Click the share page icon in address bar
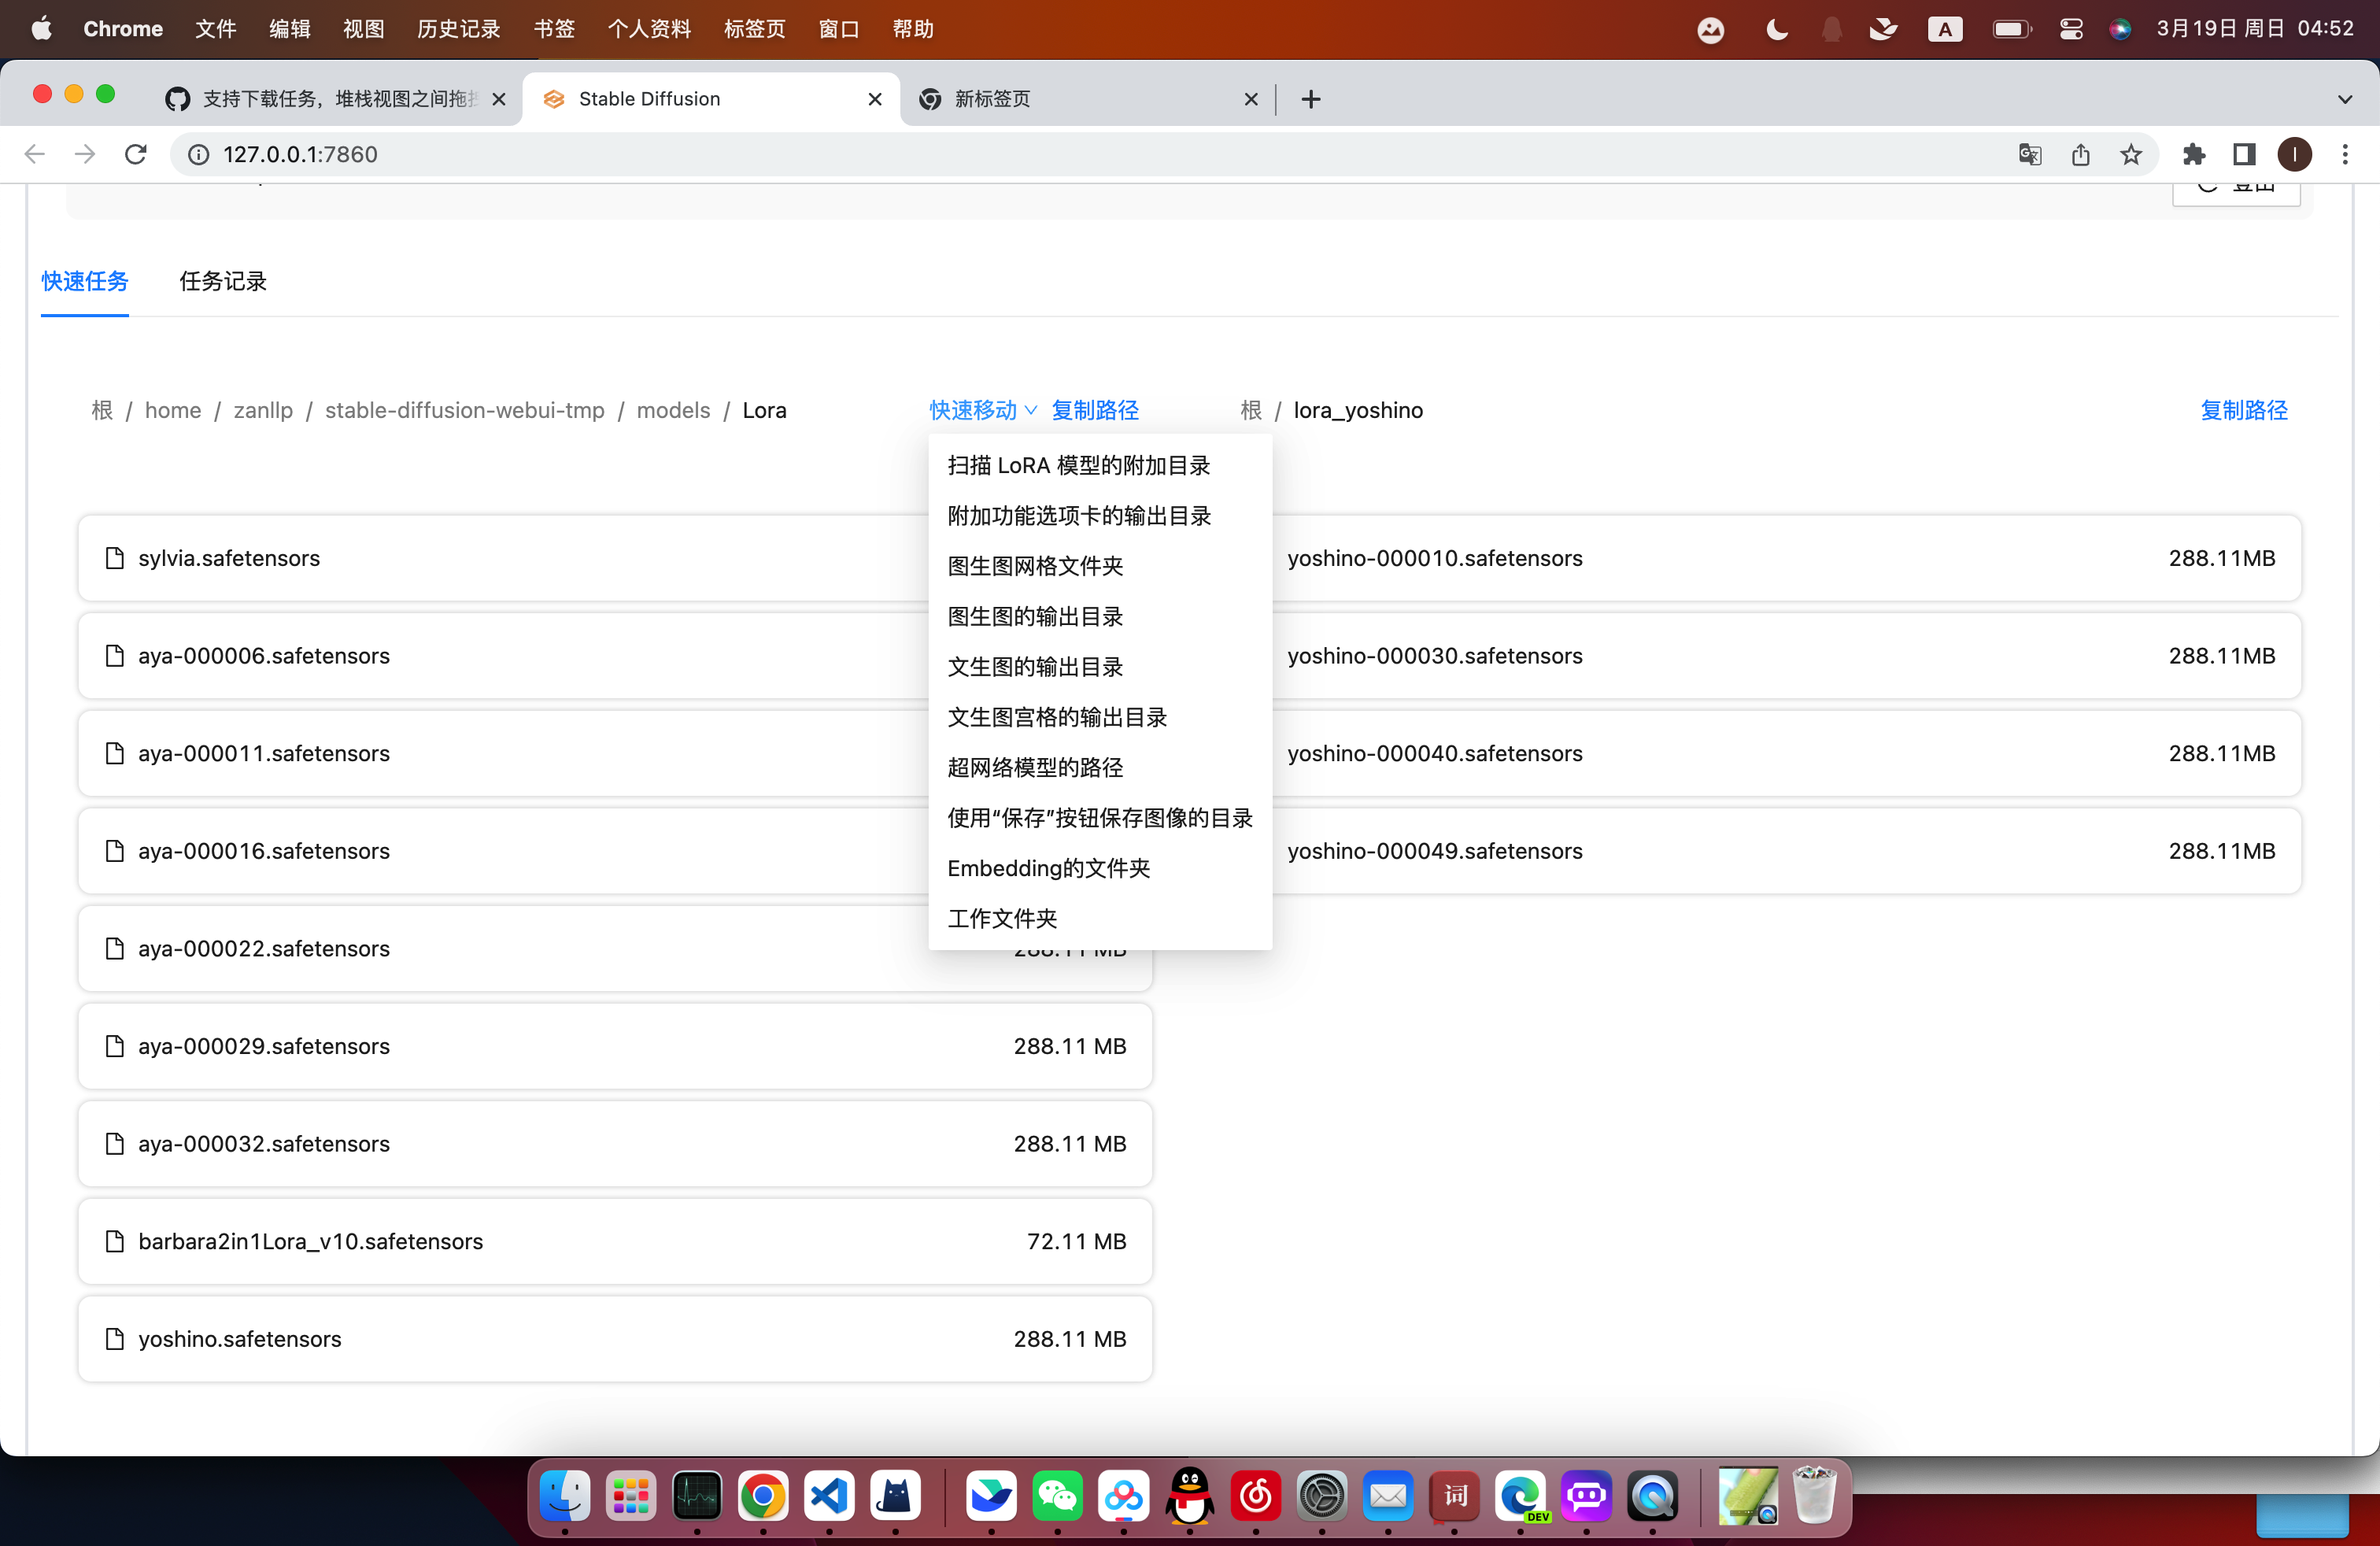Screen dimensions: 2380x1546 pos(2080,154)
